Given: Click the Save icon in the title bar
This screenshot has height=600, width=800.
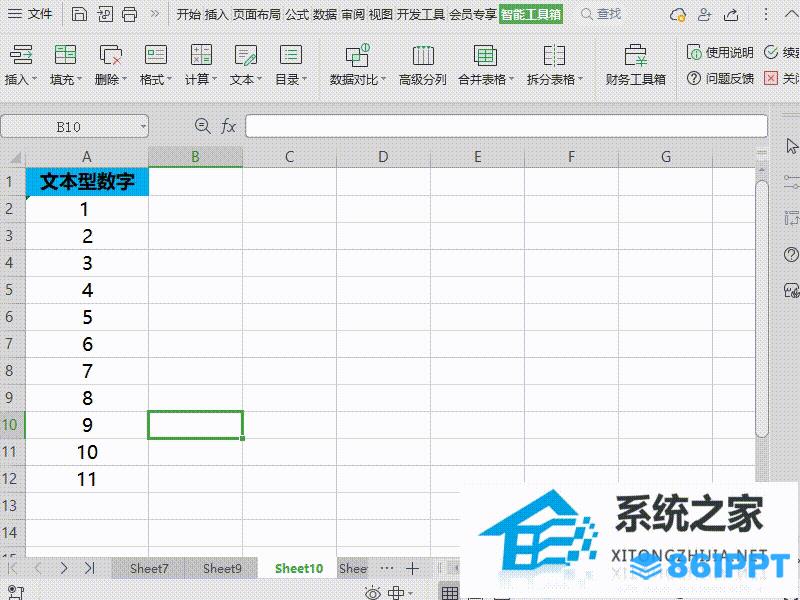Looking at the screenshot, I should 79,14.
